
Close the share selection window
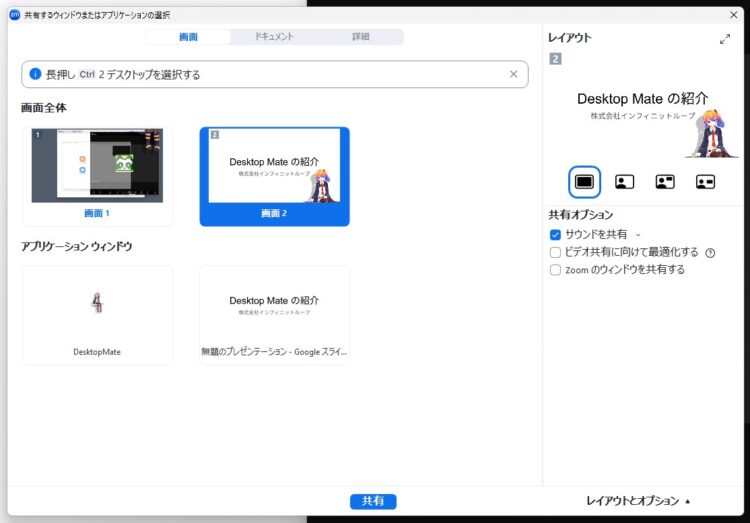[734, 15]
